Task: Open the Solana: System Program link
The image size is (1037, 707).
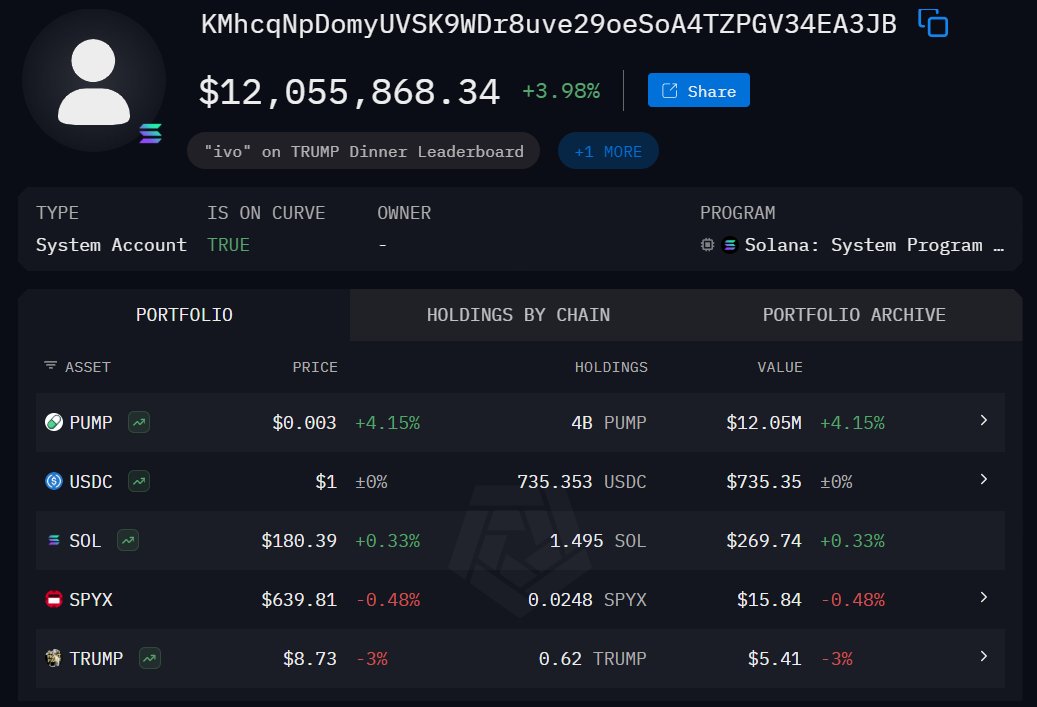Action: coord(874,245)
